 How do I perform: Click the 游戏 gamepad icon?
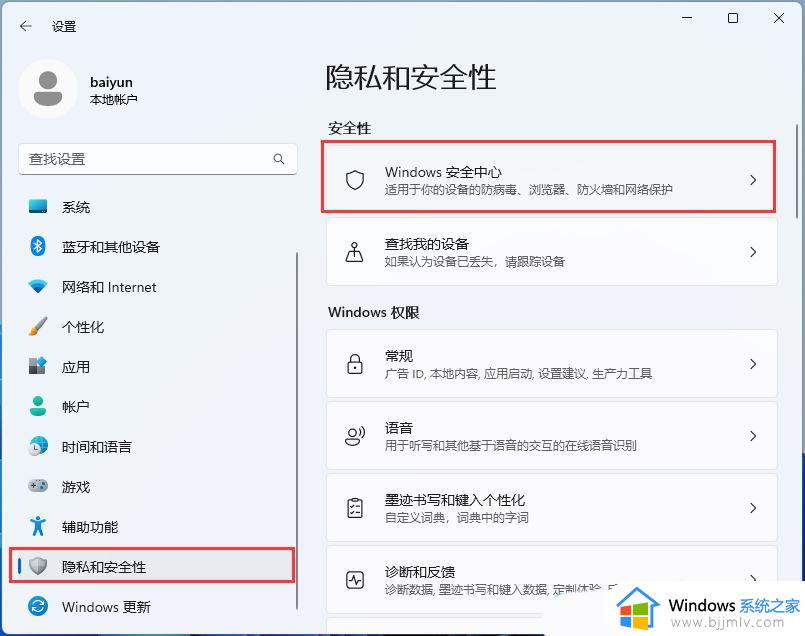click(38, 486)
